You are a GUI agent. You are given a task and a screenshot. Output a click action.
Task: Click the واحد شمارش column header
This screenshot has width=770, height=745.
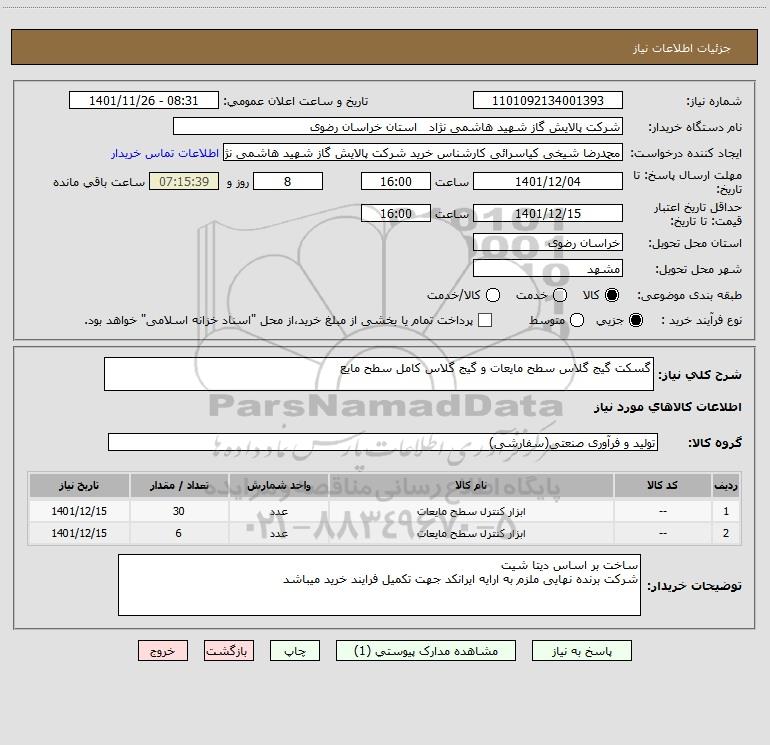(278, 485)
